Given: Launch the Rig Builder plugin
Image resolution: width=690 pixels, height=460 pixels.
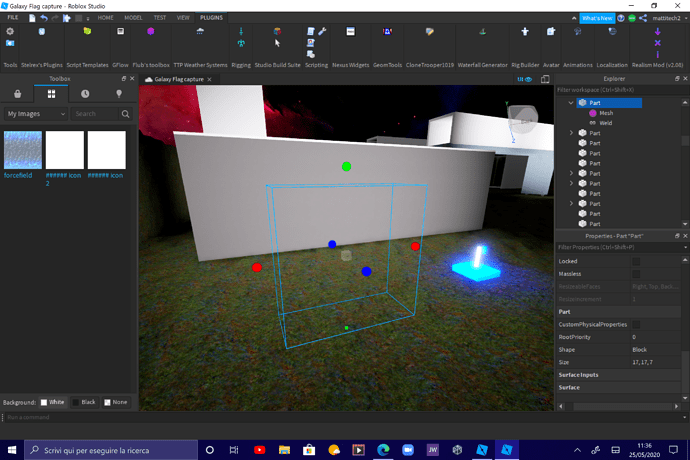Looking at the screenshot, I should pyautogui.click(x=525, y=31).
